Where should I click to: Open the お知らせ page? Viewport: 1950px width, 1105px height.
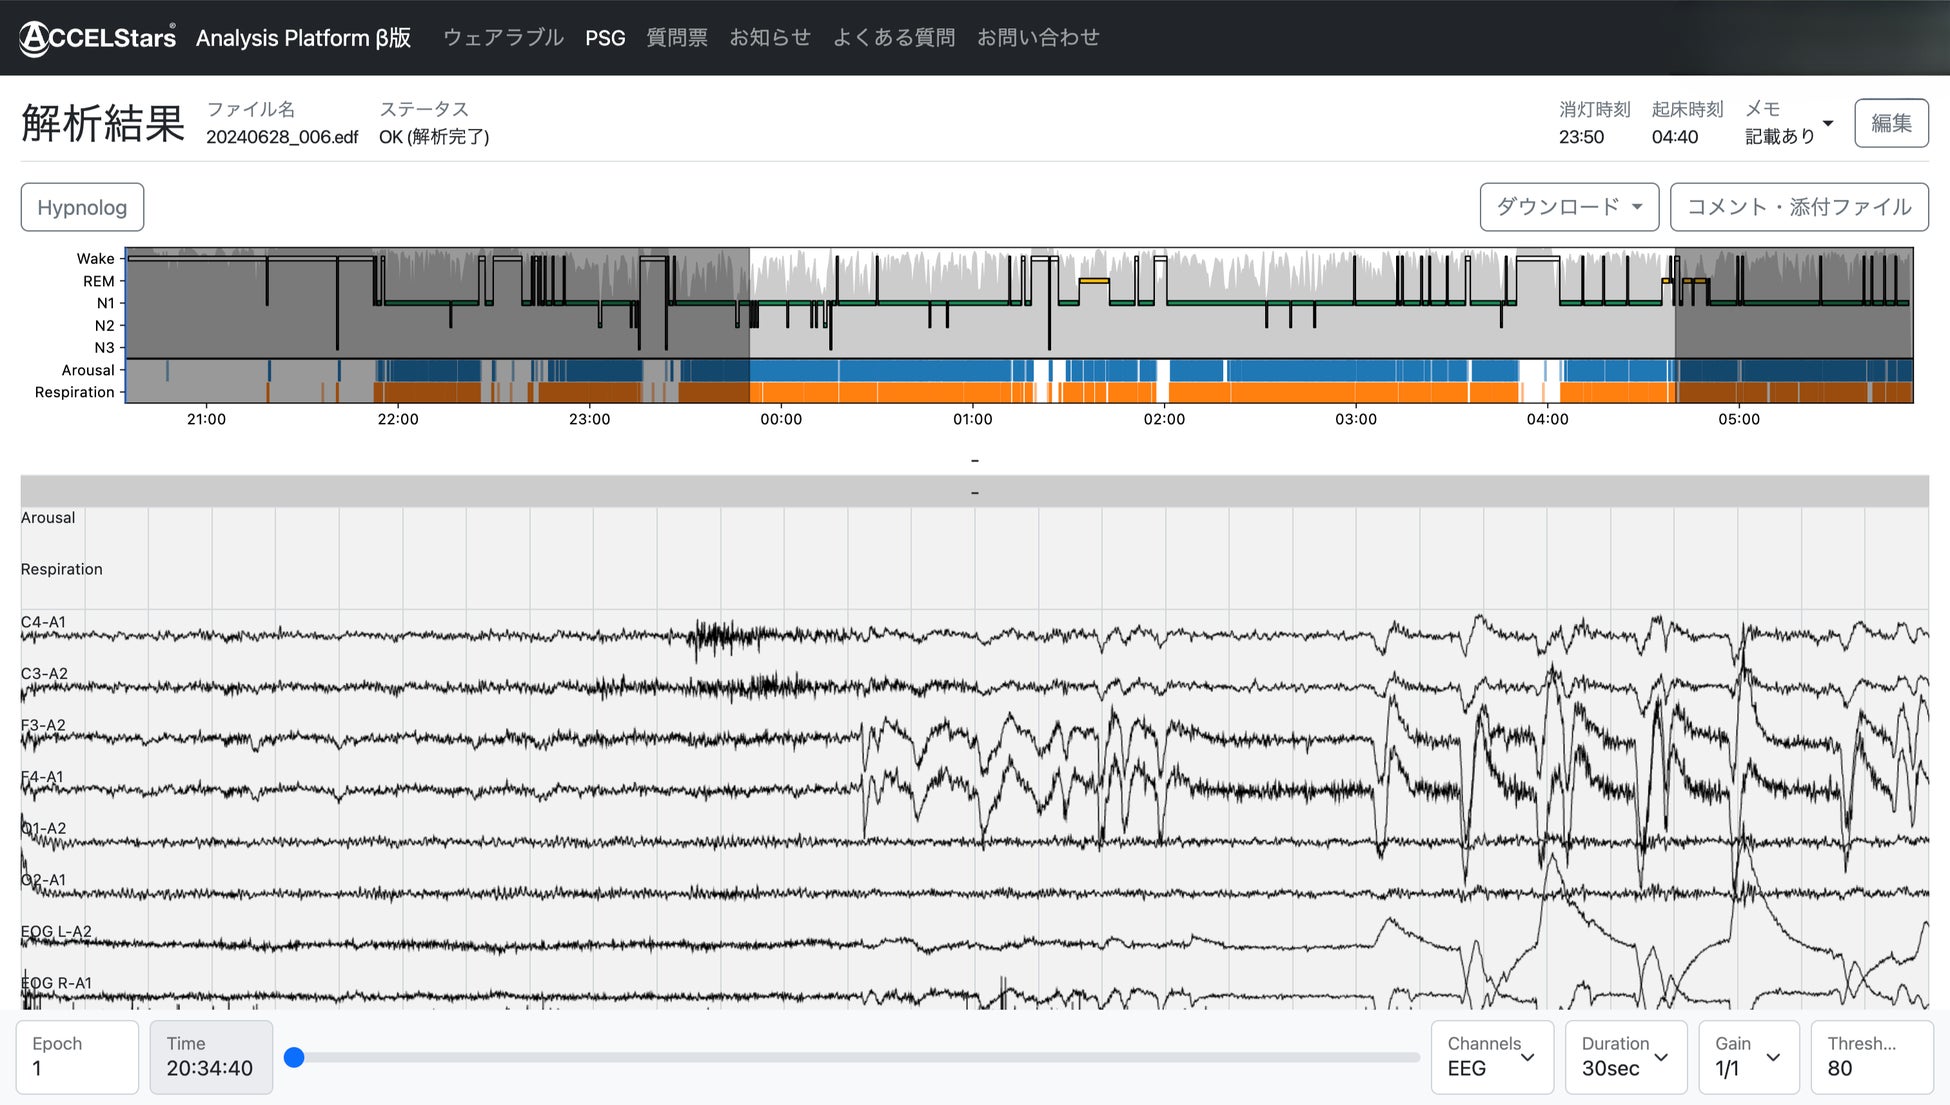pyautogui.click(x=770, y=38)
